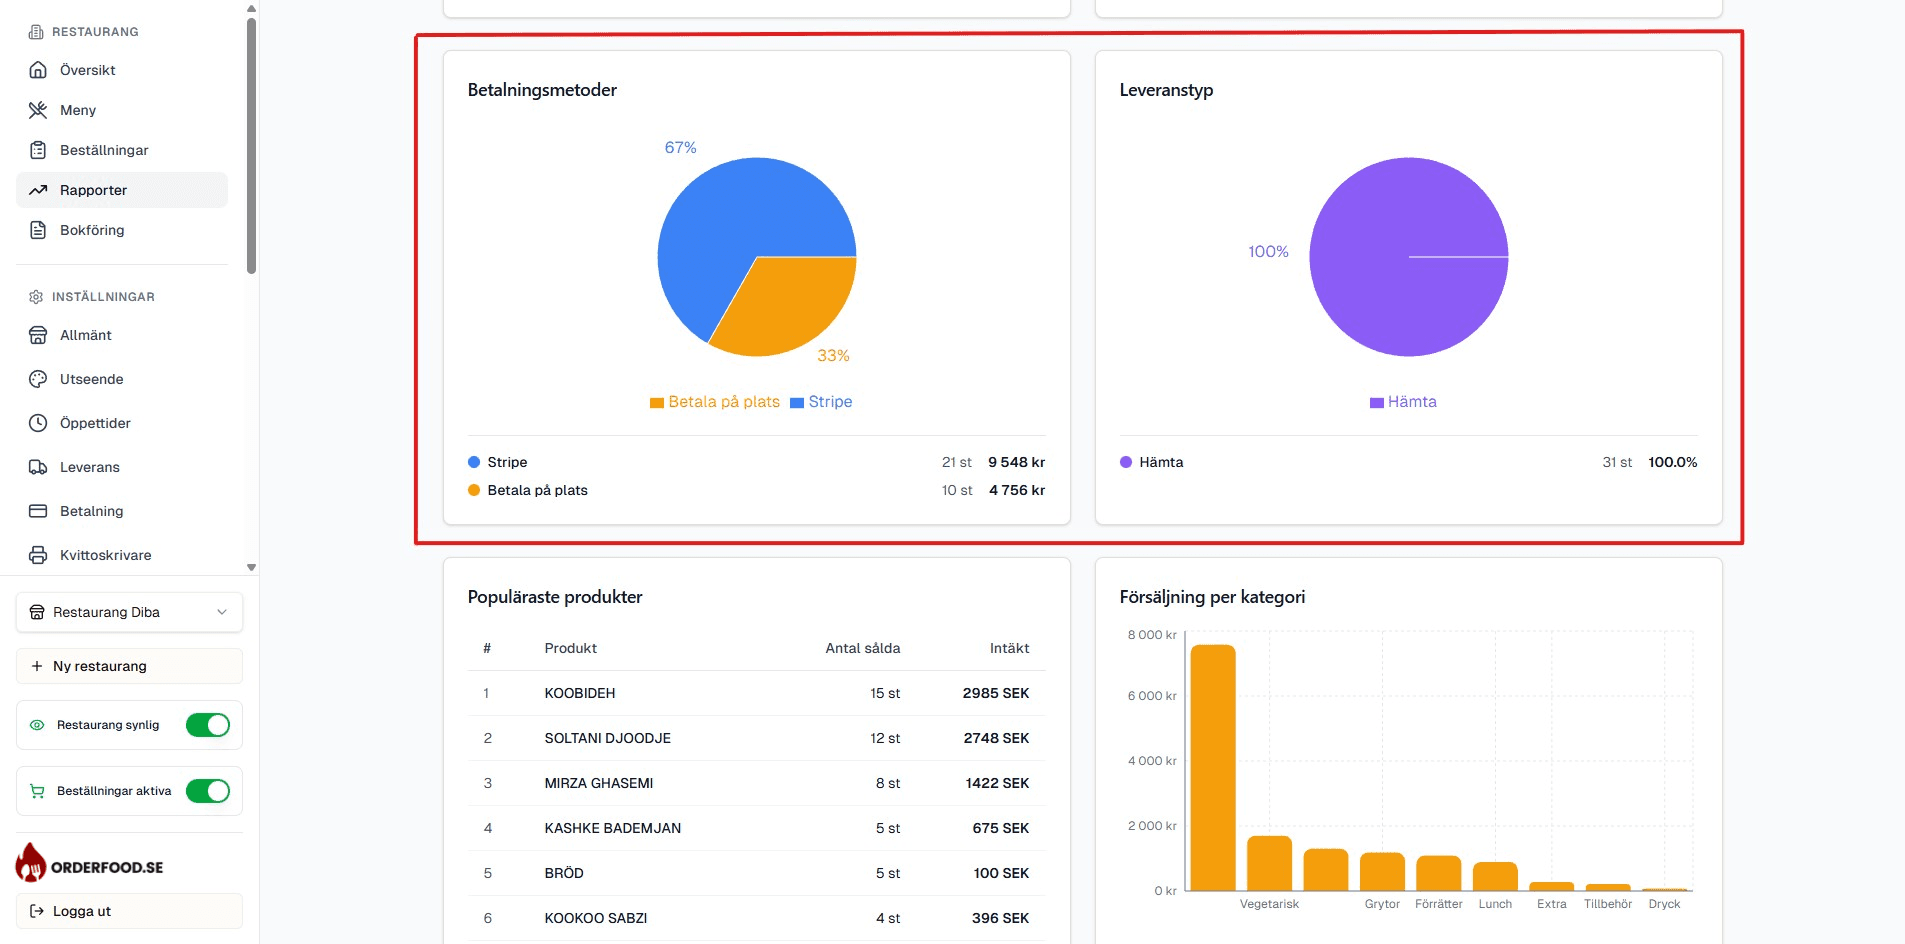Image resolution: width=1905 pixels, height=944 pixels.
Task: Click the Meny utensils icon
Action: click(x=38, y=110)
